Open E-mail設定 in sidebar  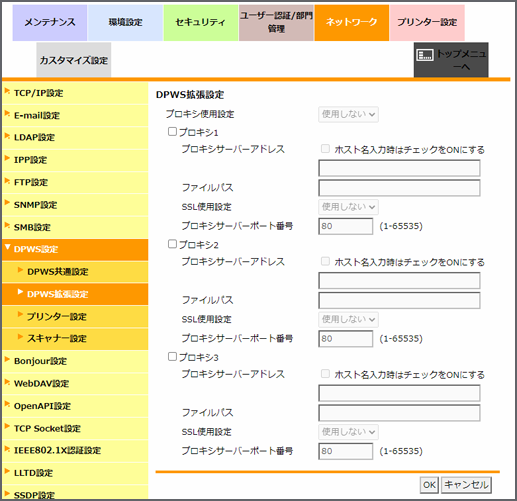[x=75, y=115]
